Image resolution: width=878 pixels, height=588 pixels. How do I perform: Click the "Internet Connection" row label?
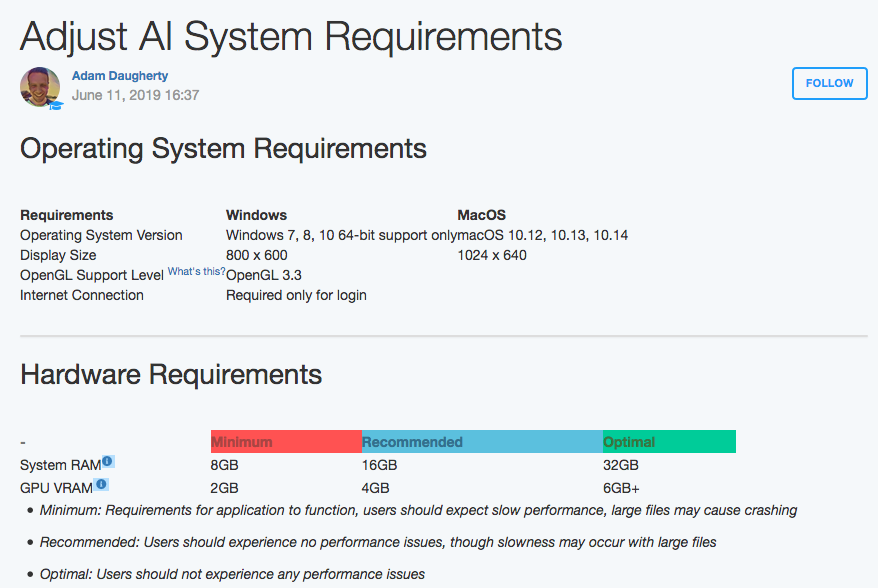pyautogui.click(x=82, y=295)
